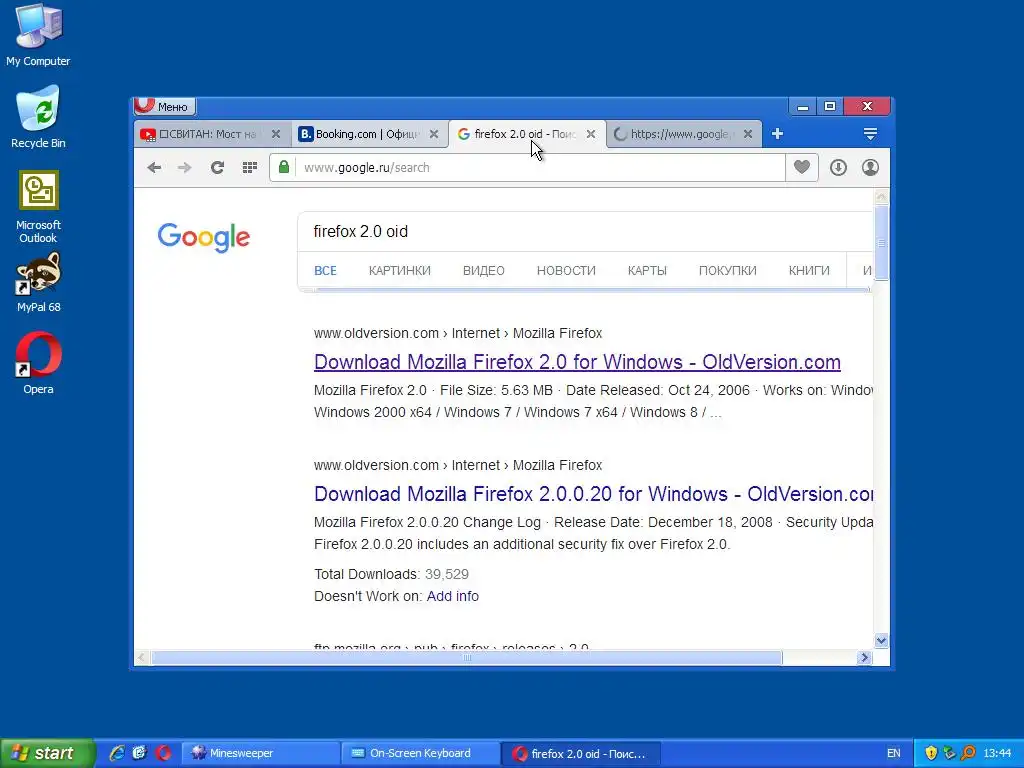Open Speed Dial grid icon
This screenshot has height=768, width=1024.
tap(249, 168)
